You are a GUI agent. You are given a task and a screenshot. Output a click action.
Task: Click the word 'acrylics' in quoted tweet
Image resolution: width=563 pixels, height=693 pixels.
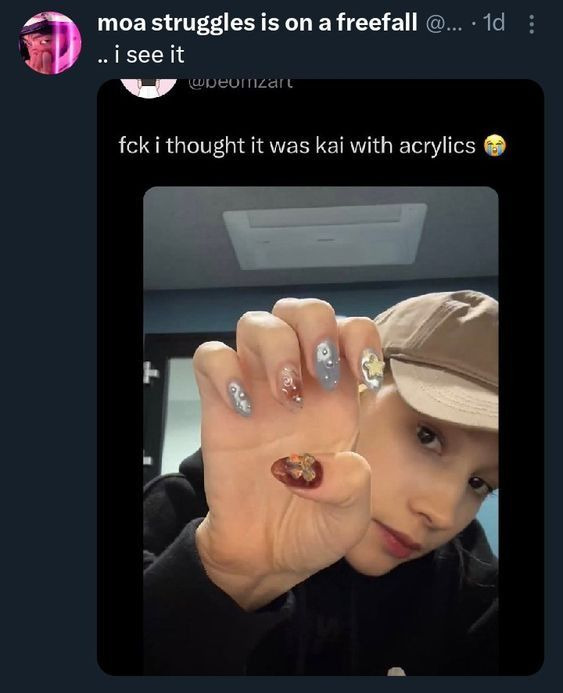pos(437,146)
